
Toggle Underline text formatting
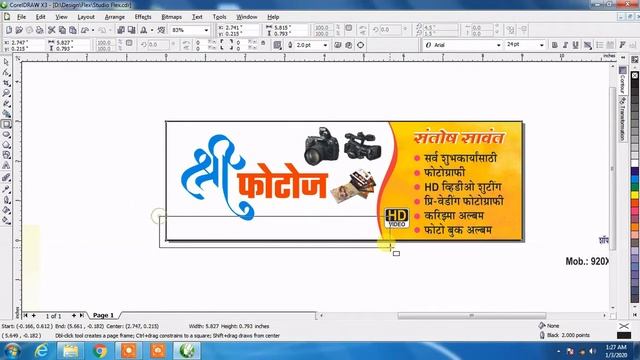click(576, 45)
